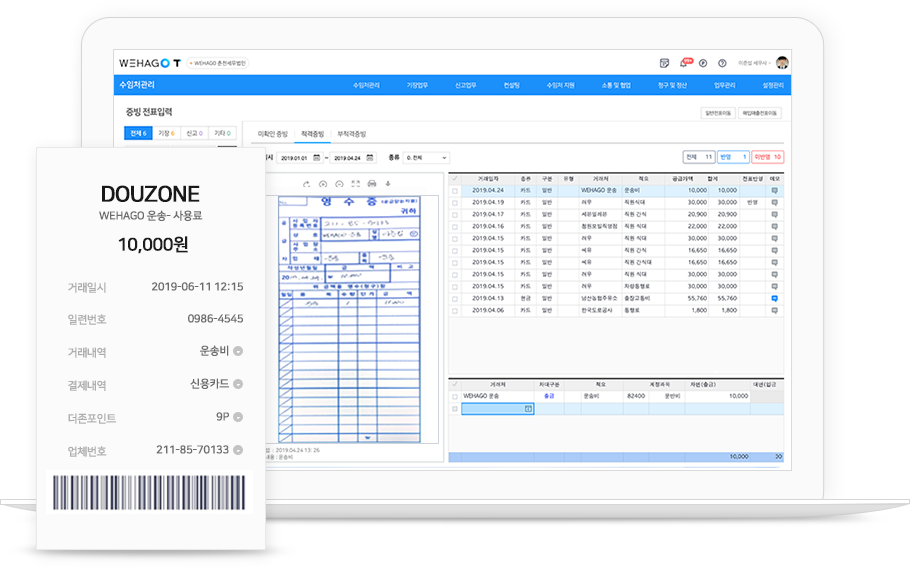Image resolution: width=910 pixels, height=567 pixels.
Task: Open memo icon for 2019.04.24 row
Action: (774, 190)
